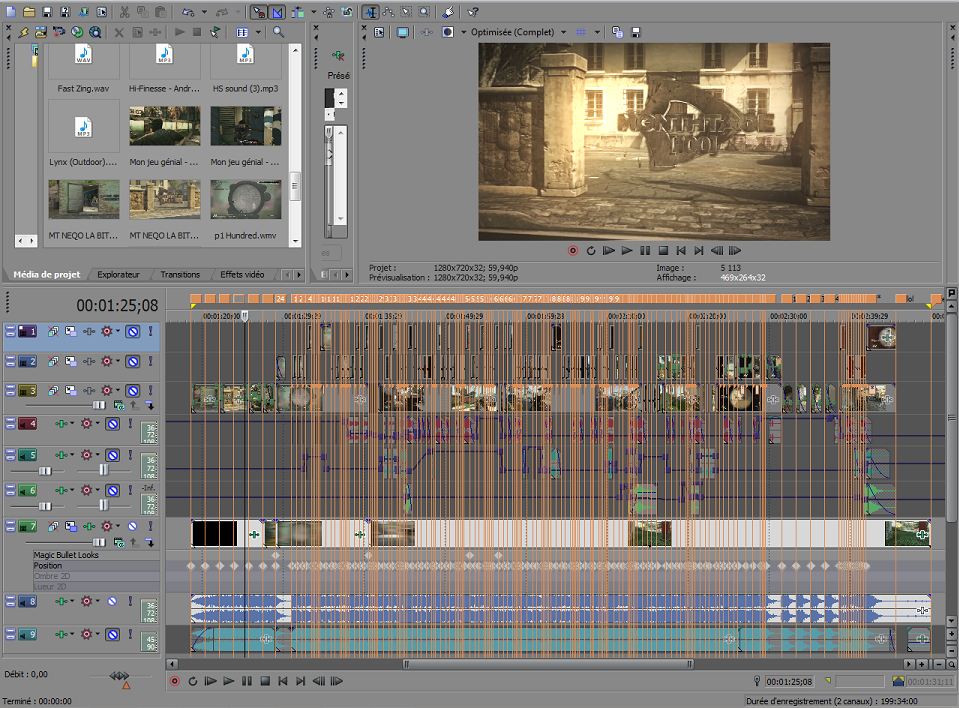
Task: Click the Save project icon
Action: click(x=47, y=13)
